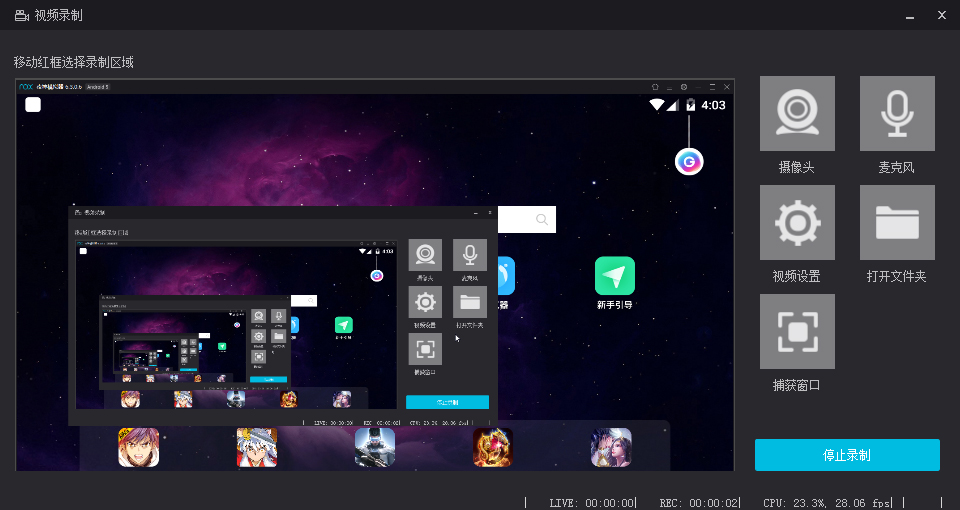Viewport: 960px width, 510px height.
Task: Open the green 新手引导 app in the preview
Action: [615, 277]
